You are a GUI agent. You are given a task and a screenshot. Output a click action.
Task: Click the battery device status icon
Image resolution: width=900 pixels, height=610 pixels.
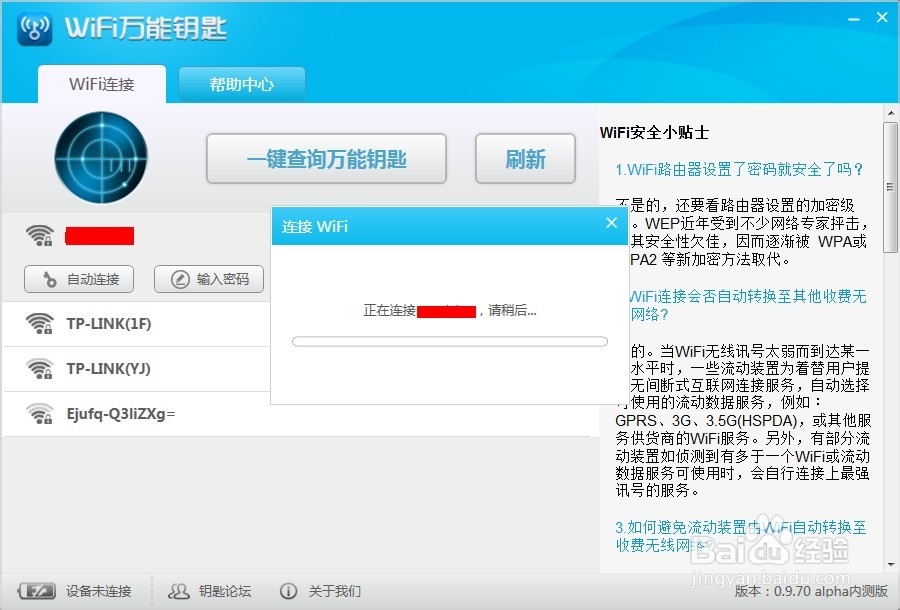(x=37, y=590)
